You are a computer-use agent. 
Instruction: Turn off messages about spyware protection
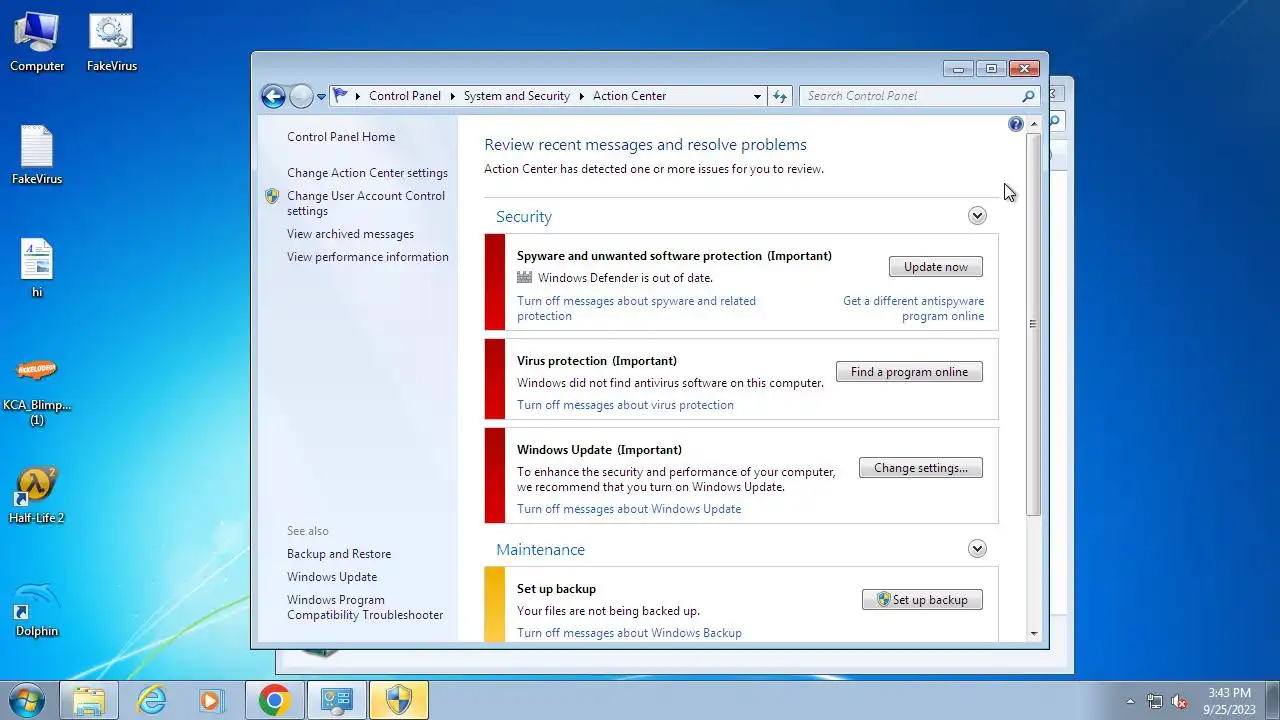[x=636, y=308]
